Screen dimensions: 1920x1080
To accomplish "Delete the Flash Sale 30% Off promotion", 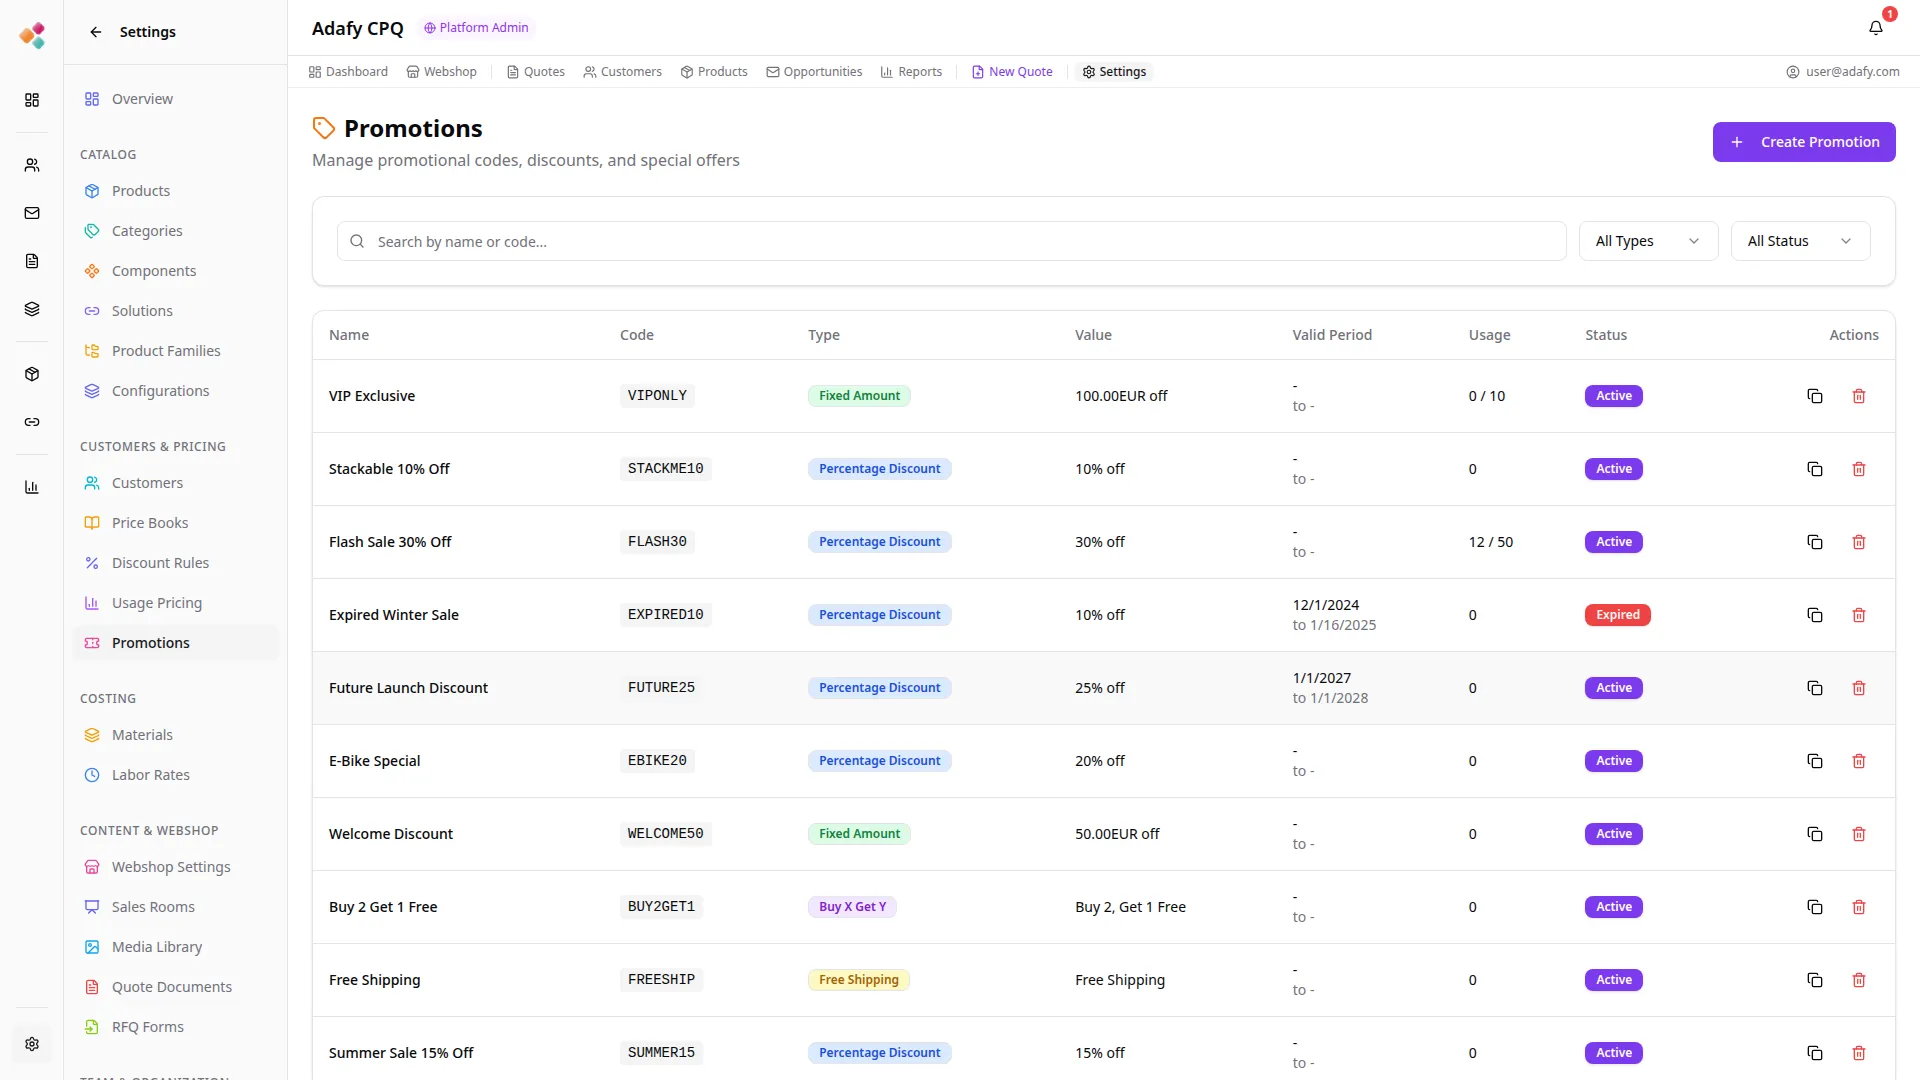I will click(1858, 542).
